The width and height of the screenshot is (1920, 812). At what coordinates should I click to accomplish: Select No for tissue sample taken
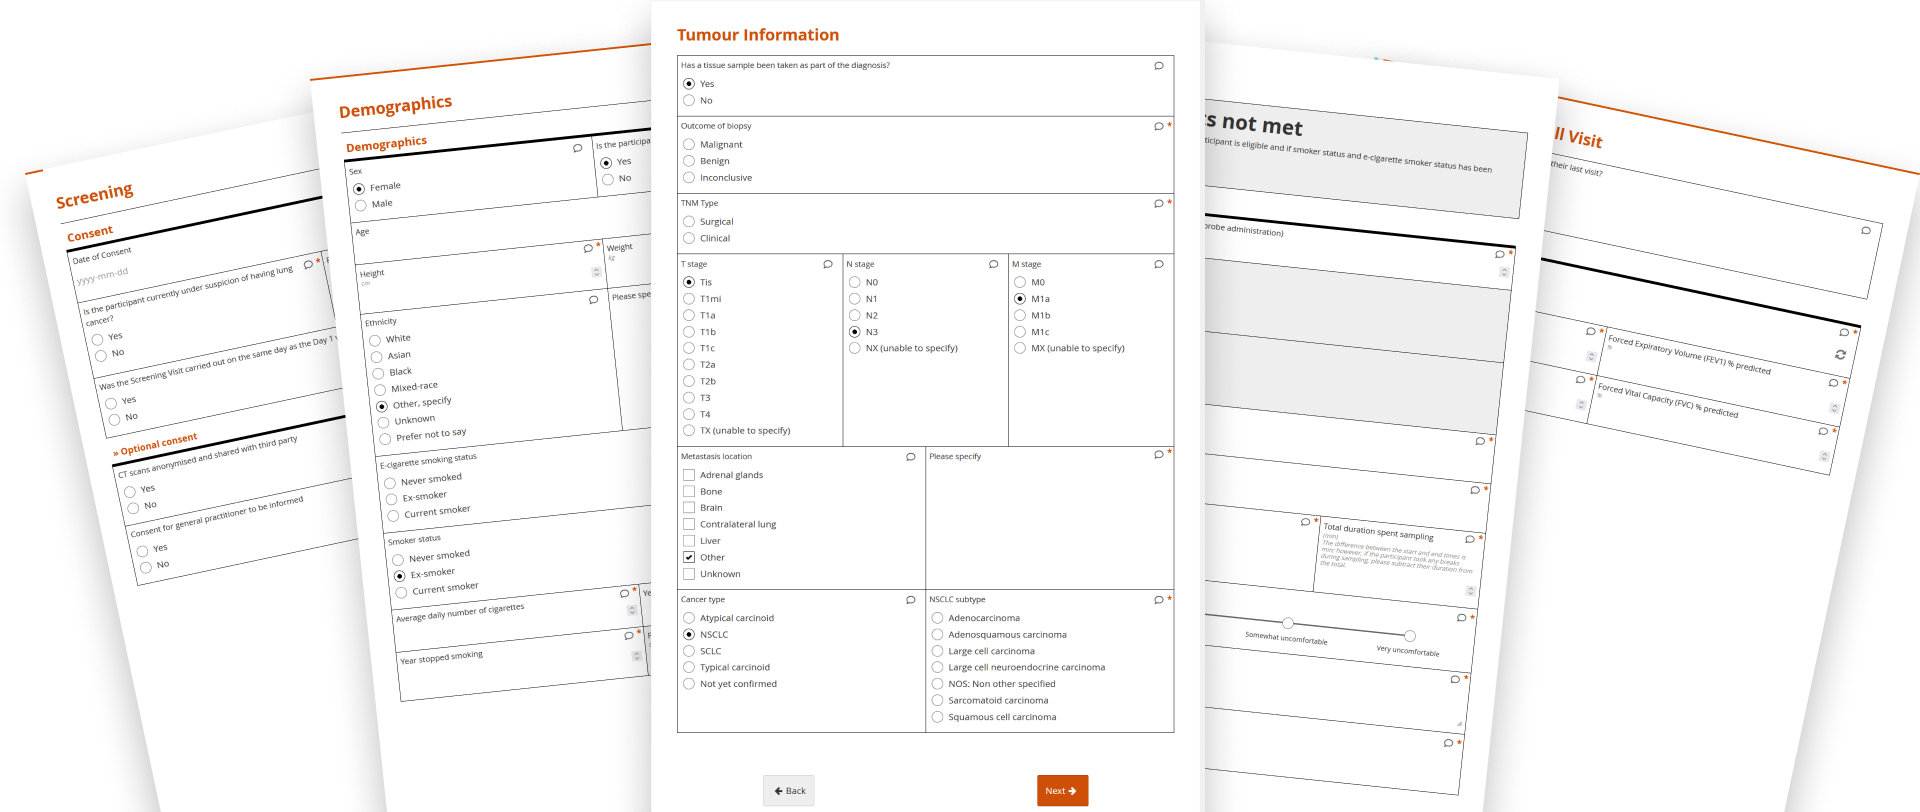689,101
